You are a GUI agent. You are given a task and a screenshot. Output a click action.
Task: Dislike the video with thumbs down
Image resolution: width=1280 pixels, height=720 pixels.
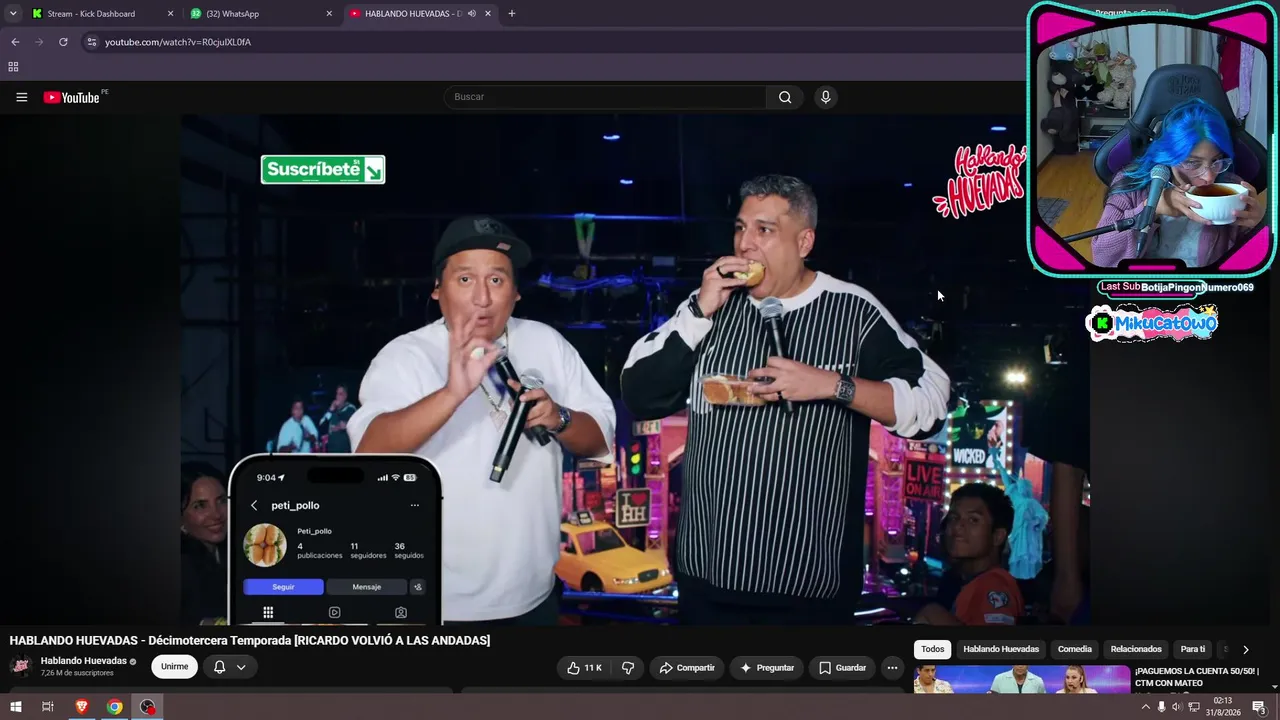pyautogui.click(x=628, y=668)
